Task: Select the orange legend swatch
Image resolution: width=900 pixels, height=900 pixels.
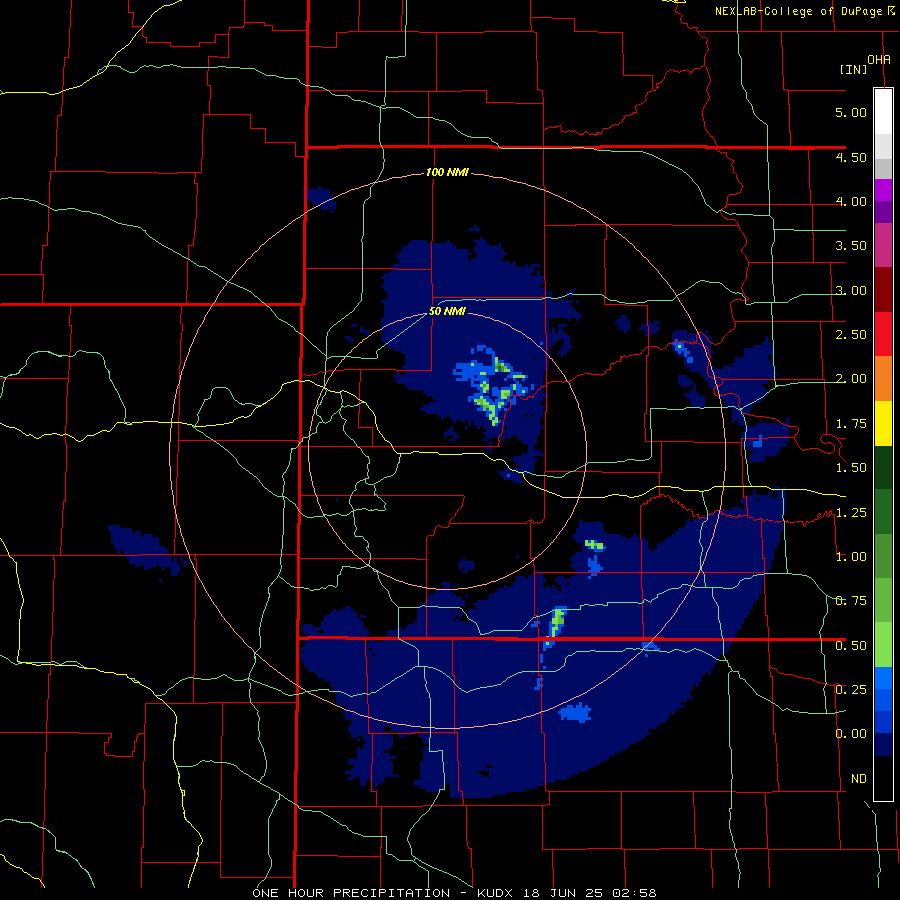Action: [883, 378]
